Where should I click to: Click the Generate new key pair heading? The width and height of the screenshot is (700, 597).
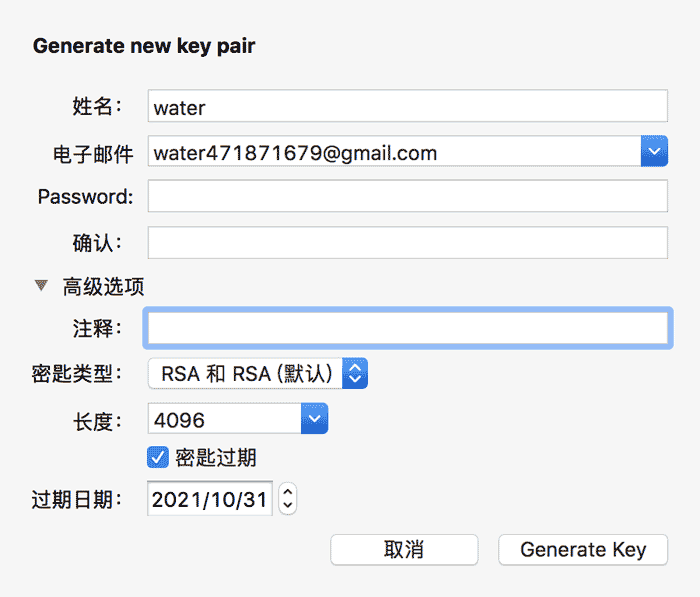[x=144, y=46]
